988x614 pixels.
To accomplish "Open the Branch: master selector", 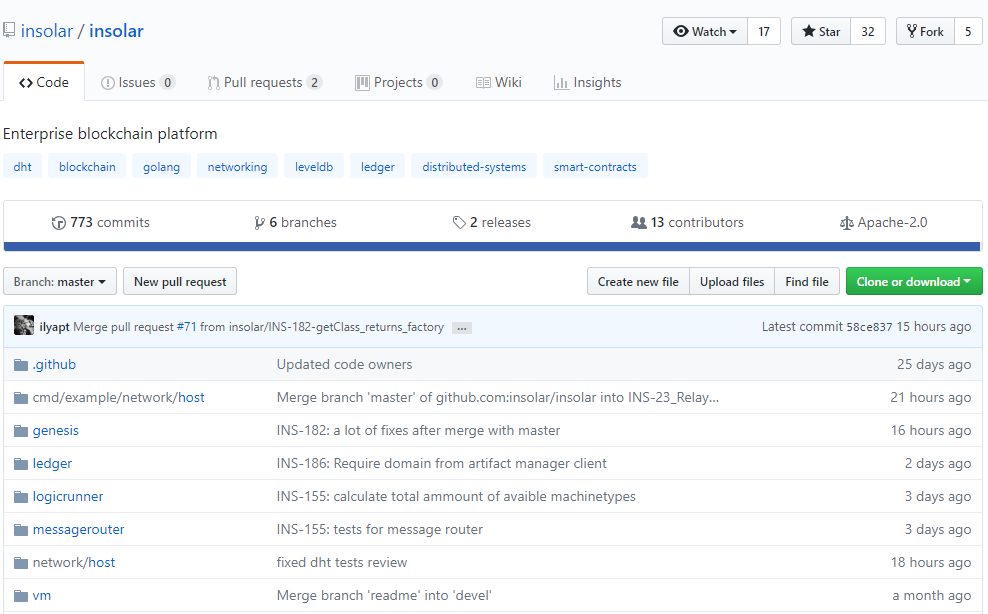I will [x=60, y=282].
